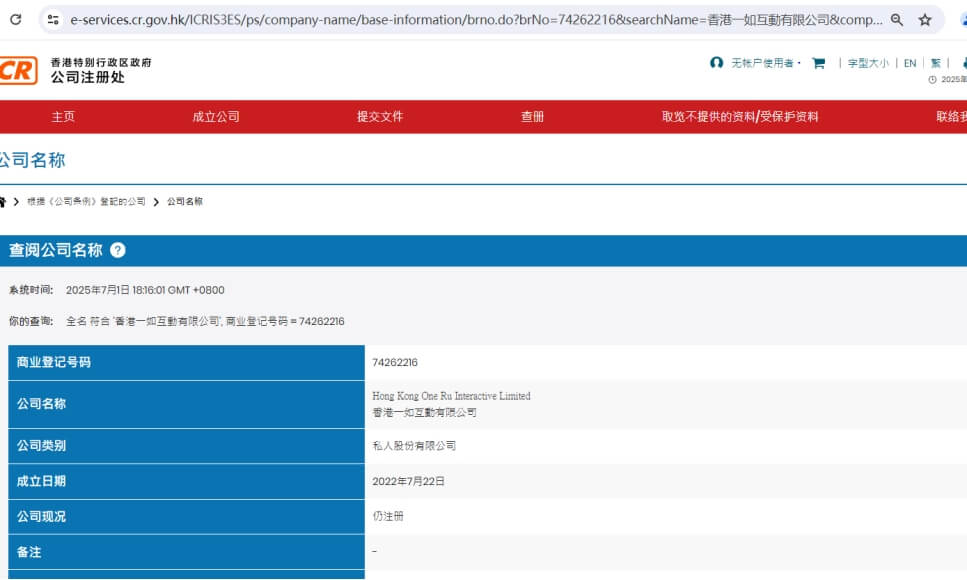Viewport: 967px width, 580px height.
Task: Click the zoom magnifier icon in address bar
Action: (x=897, y=20)
